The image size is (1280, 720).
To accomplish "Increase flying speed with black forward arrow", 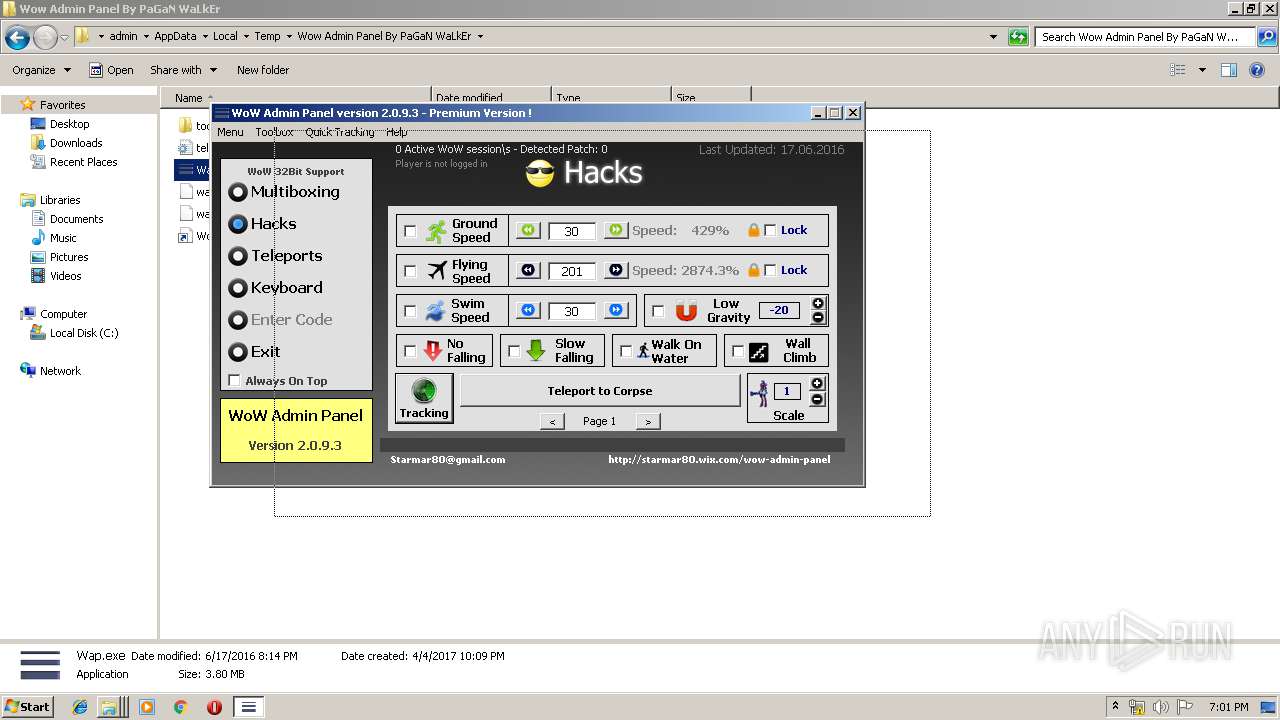I will click(x=616, y=270).
